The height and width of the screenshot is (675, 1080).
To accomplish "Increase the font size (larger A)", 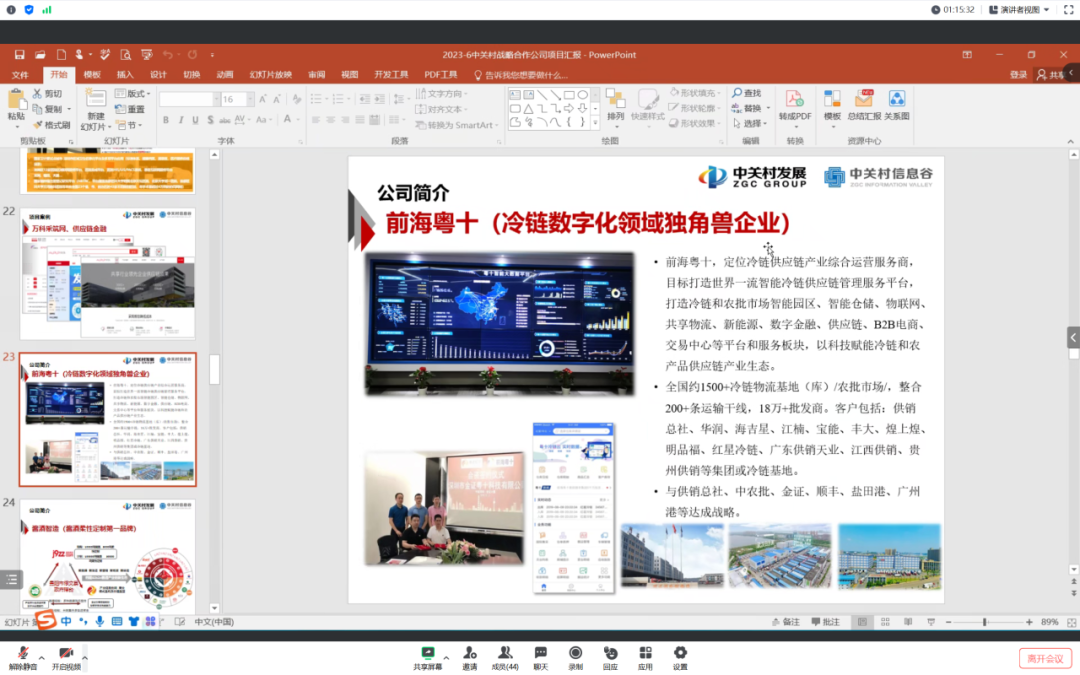I will point(263,99).
